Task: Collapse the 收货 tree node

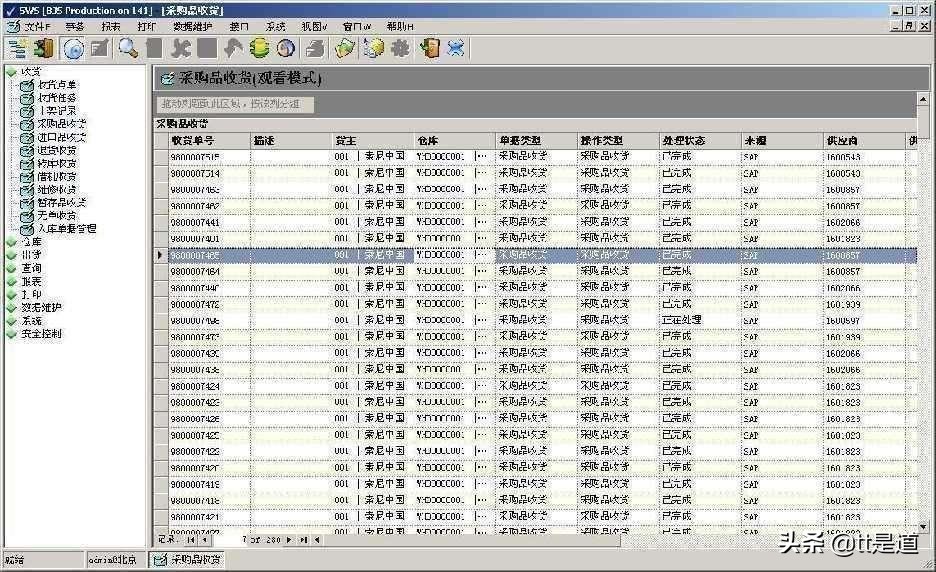Action: pyautogui.click(x=11, y=72)
